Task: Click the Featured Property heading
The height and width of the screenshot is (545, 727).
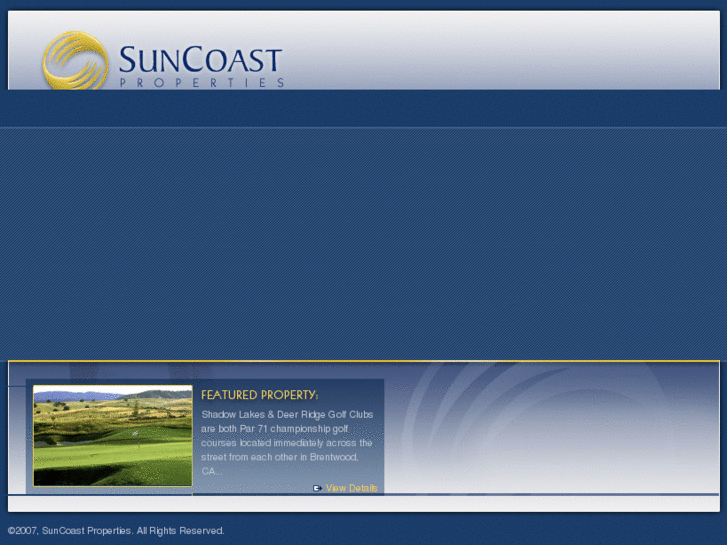Action: click(260, 395)
